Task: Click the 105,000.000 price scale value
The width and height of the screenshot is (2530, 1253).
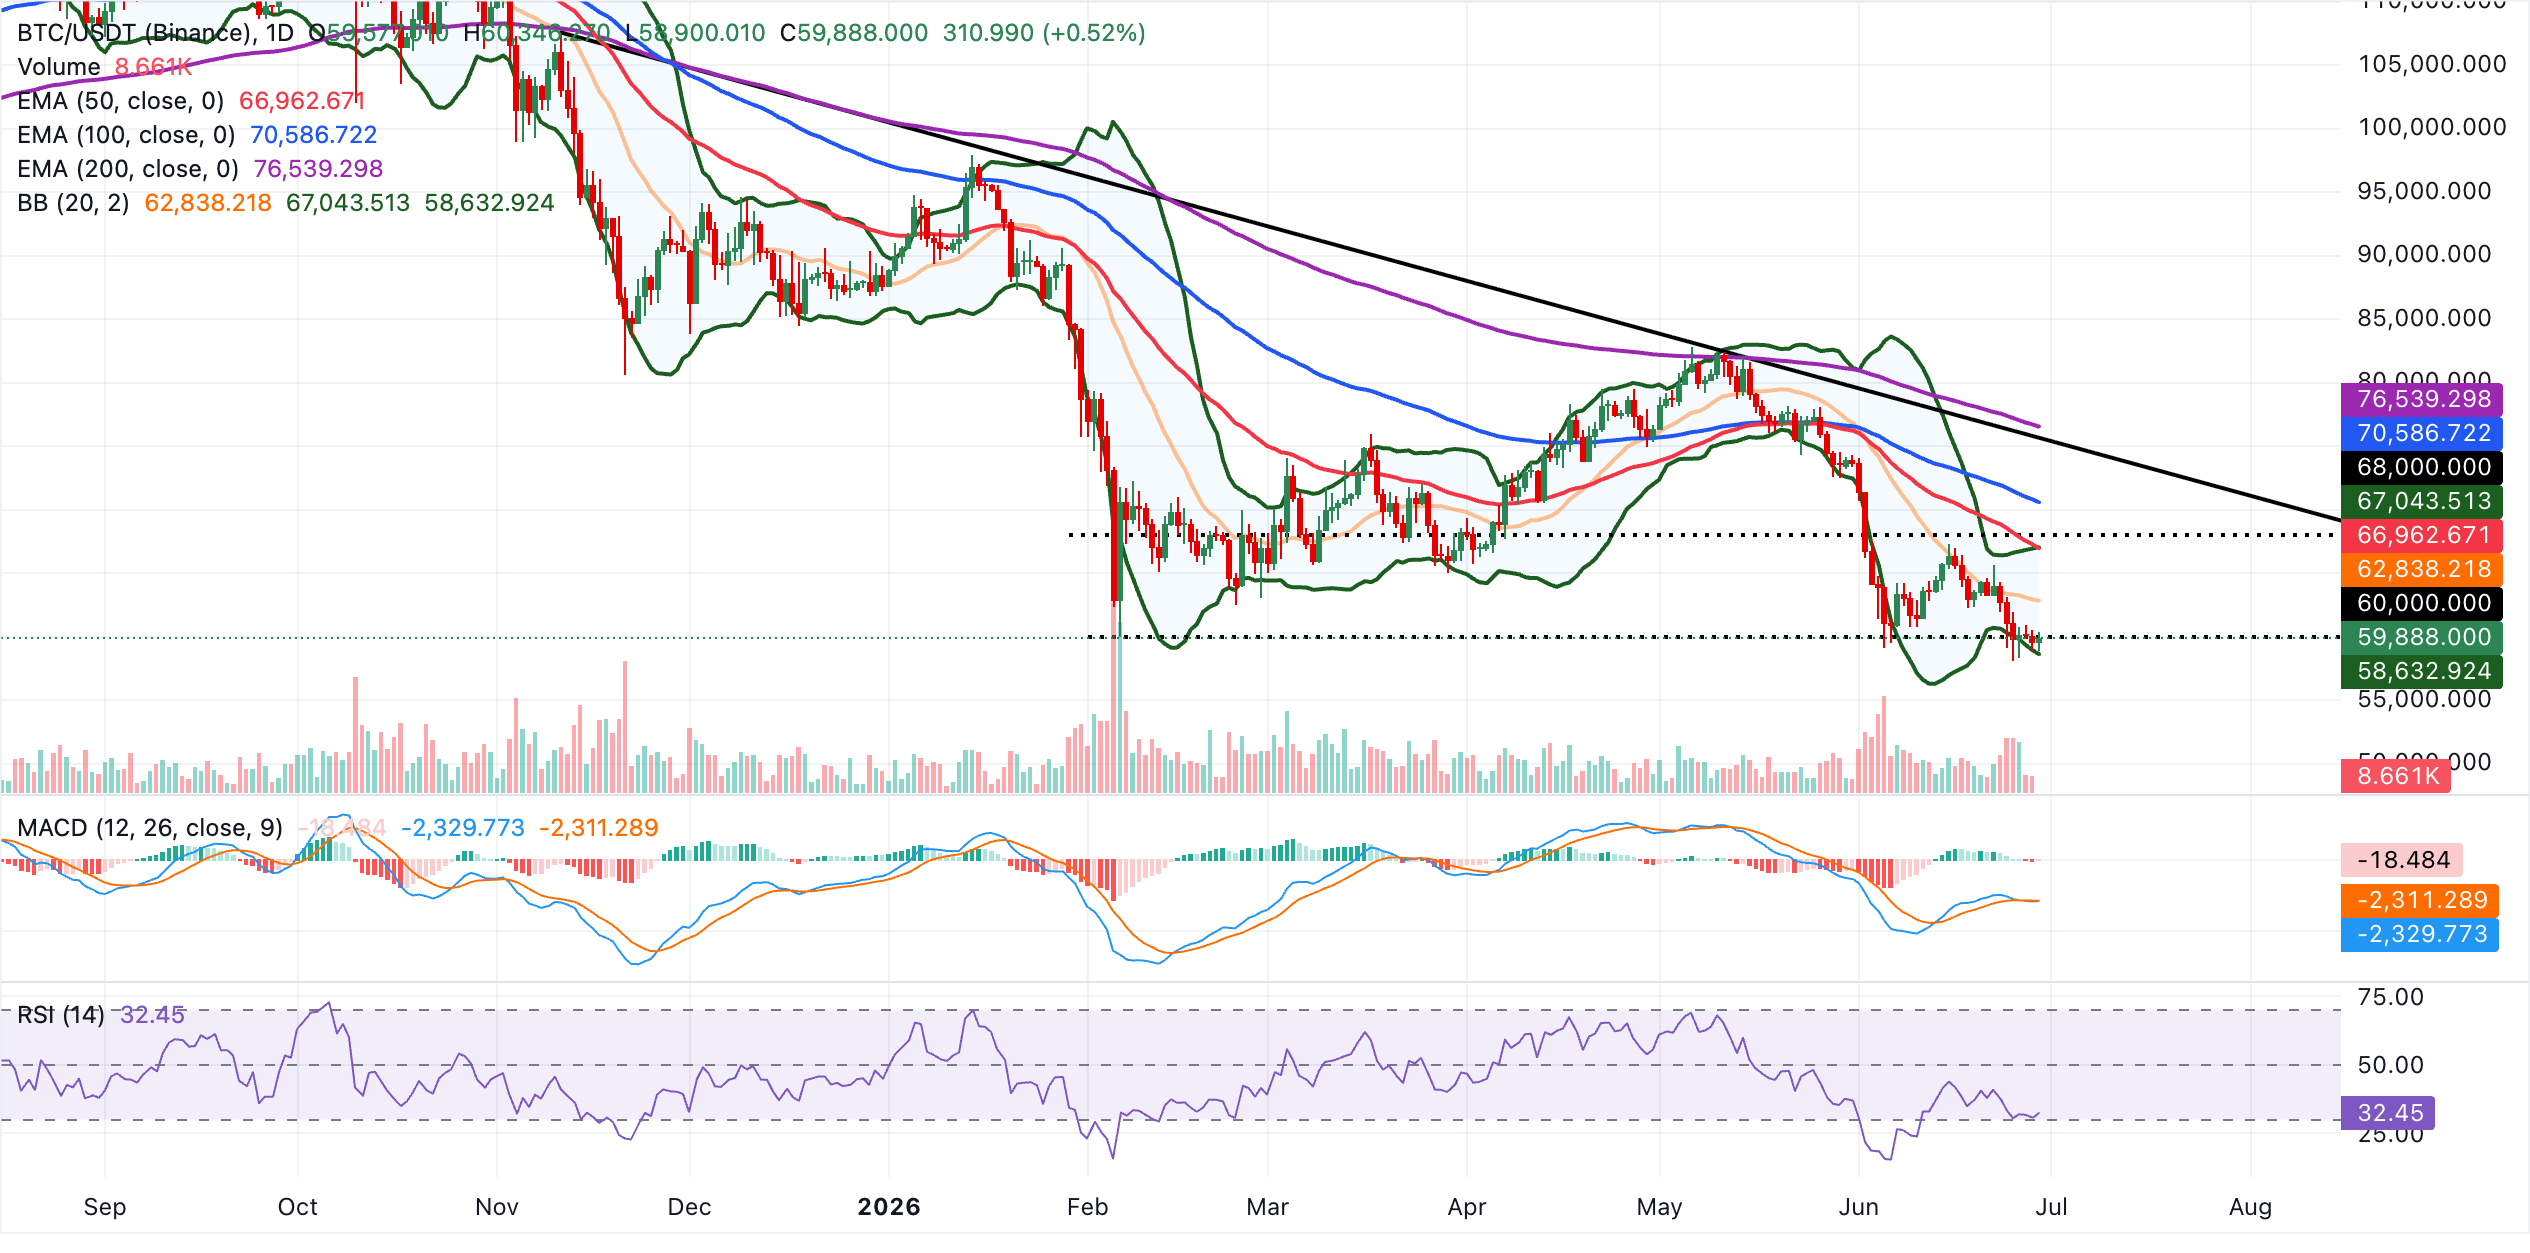Action: [x=2432, y=64]
